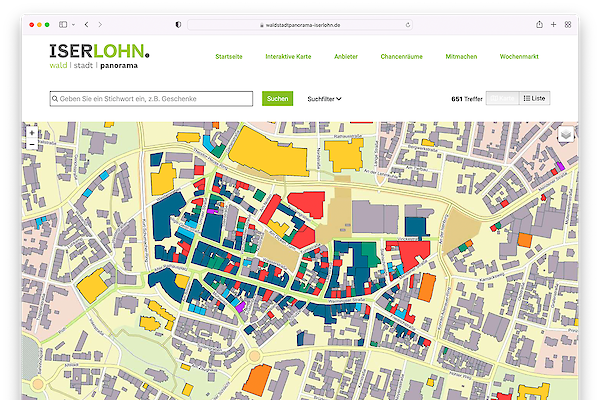600x400 pixels.
Task: Show Safari tab overview
Action: point(568,23)
